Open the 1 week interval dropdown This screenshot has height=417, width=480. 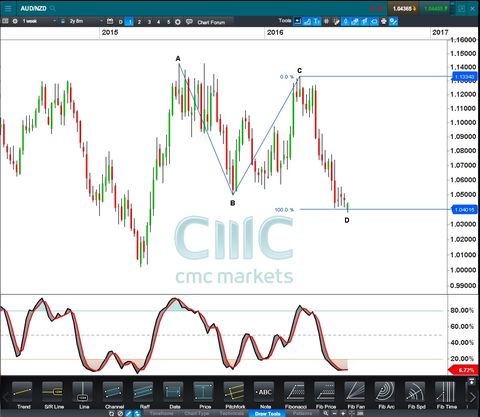[x=38, y=21]
